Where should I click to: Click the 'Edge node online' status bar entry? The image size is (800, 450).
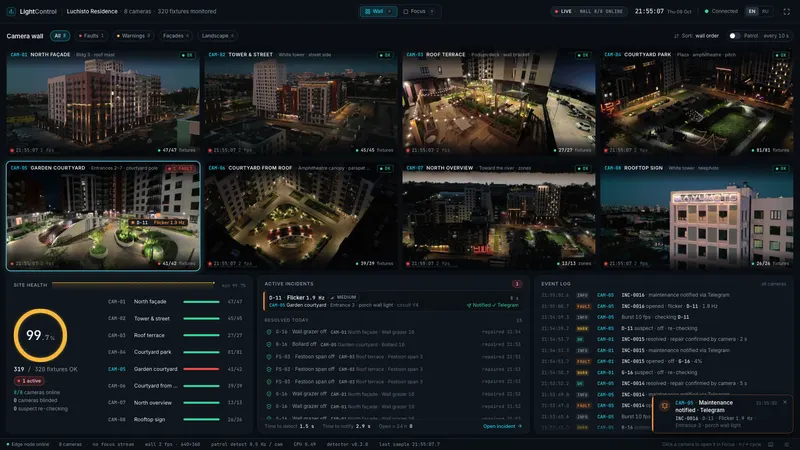(28, 444)
